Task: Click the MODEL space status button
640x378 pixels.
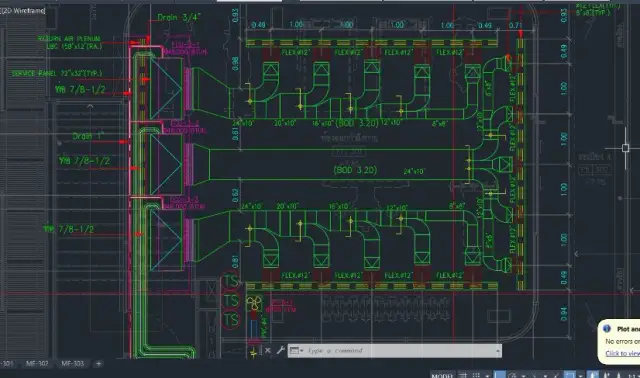Action: coord(442,375)
